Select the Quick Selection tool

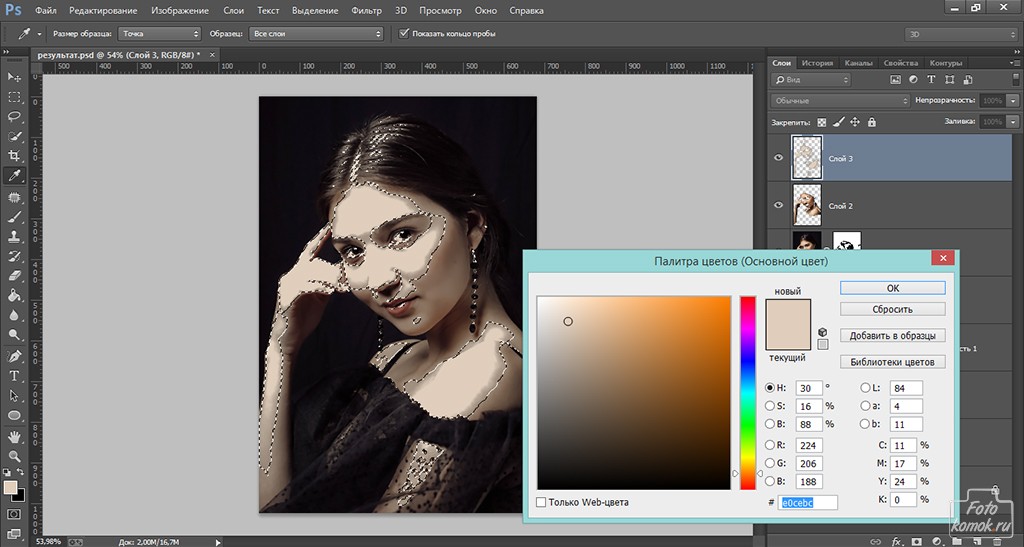14,136
